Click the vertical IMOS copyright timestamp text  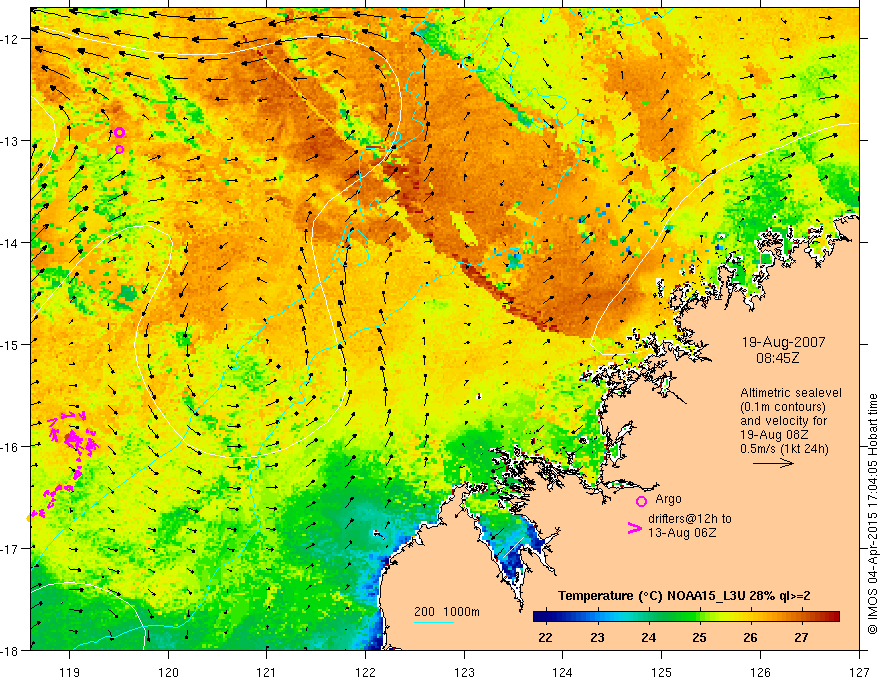click(873, 514)
